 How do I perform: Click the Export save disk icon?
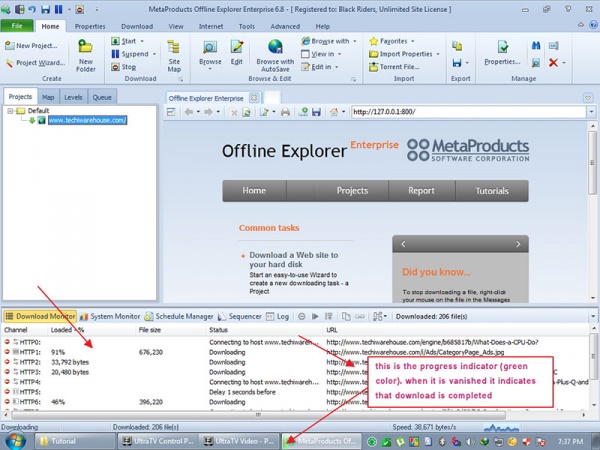(x=457, y=62)
